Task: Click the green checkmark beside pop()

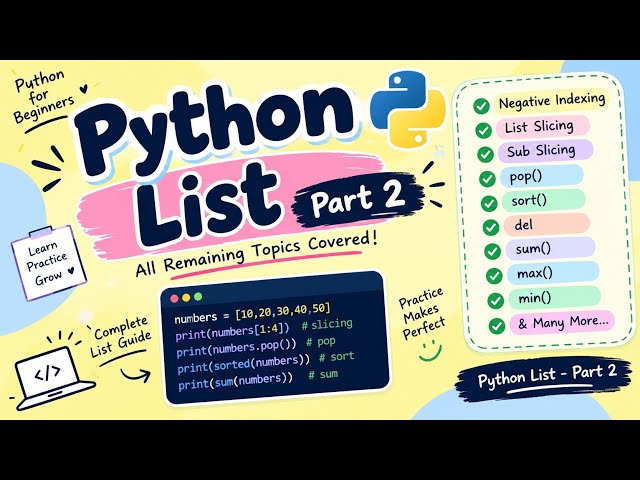Action: click(487, 179)
